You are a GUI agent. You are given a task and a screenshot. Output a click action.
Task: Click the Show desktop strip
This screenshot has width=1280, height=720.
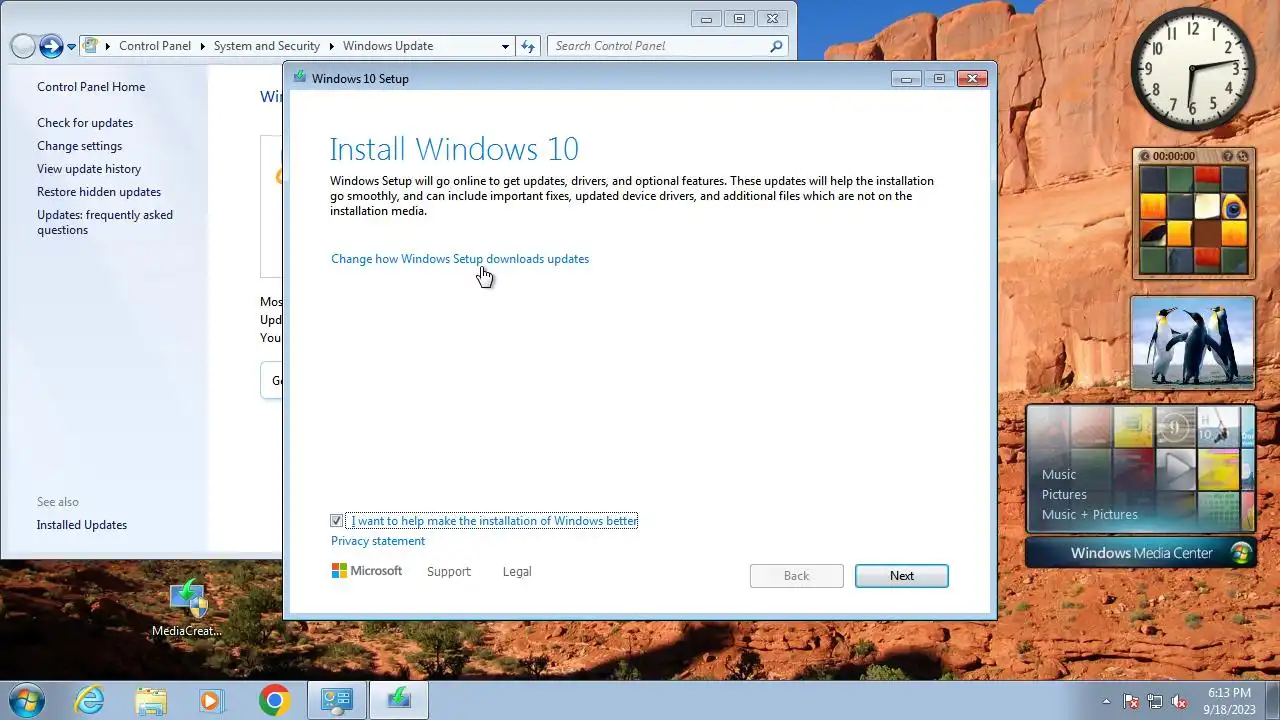coord(1273,700)
